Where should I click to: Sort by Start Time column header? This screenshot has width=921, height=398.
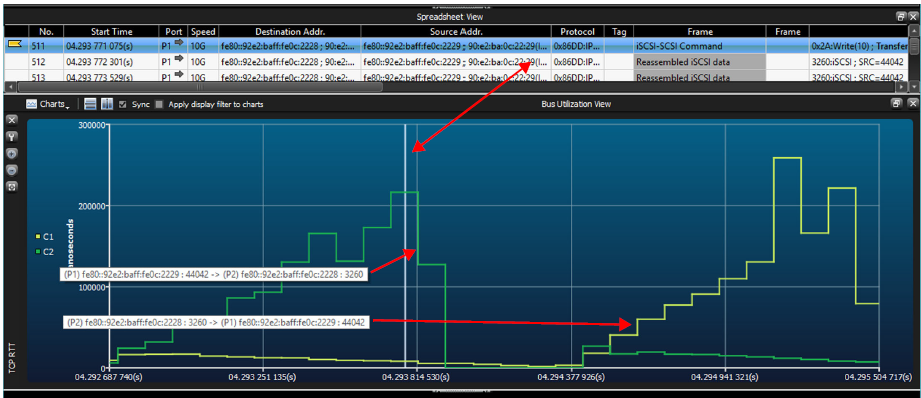tap(112, 32)
